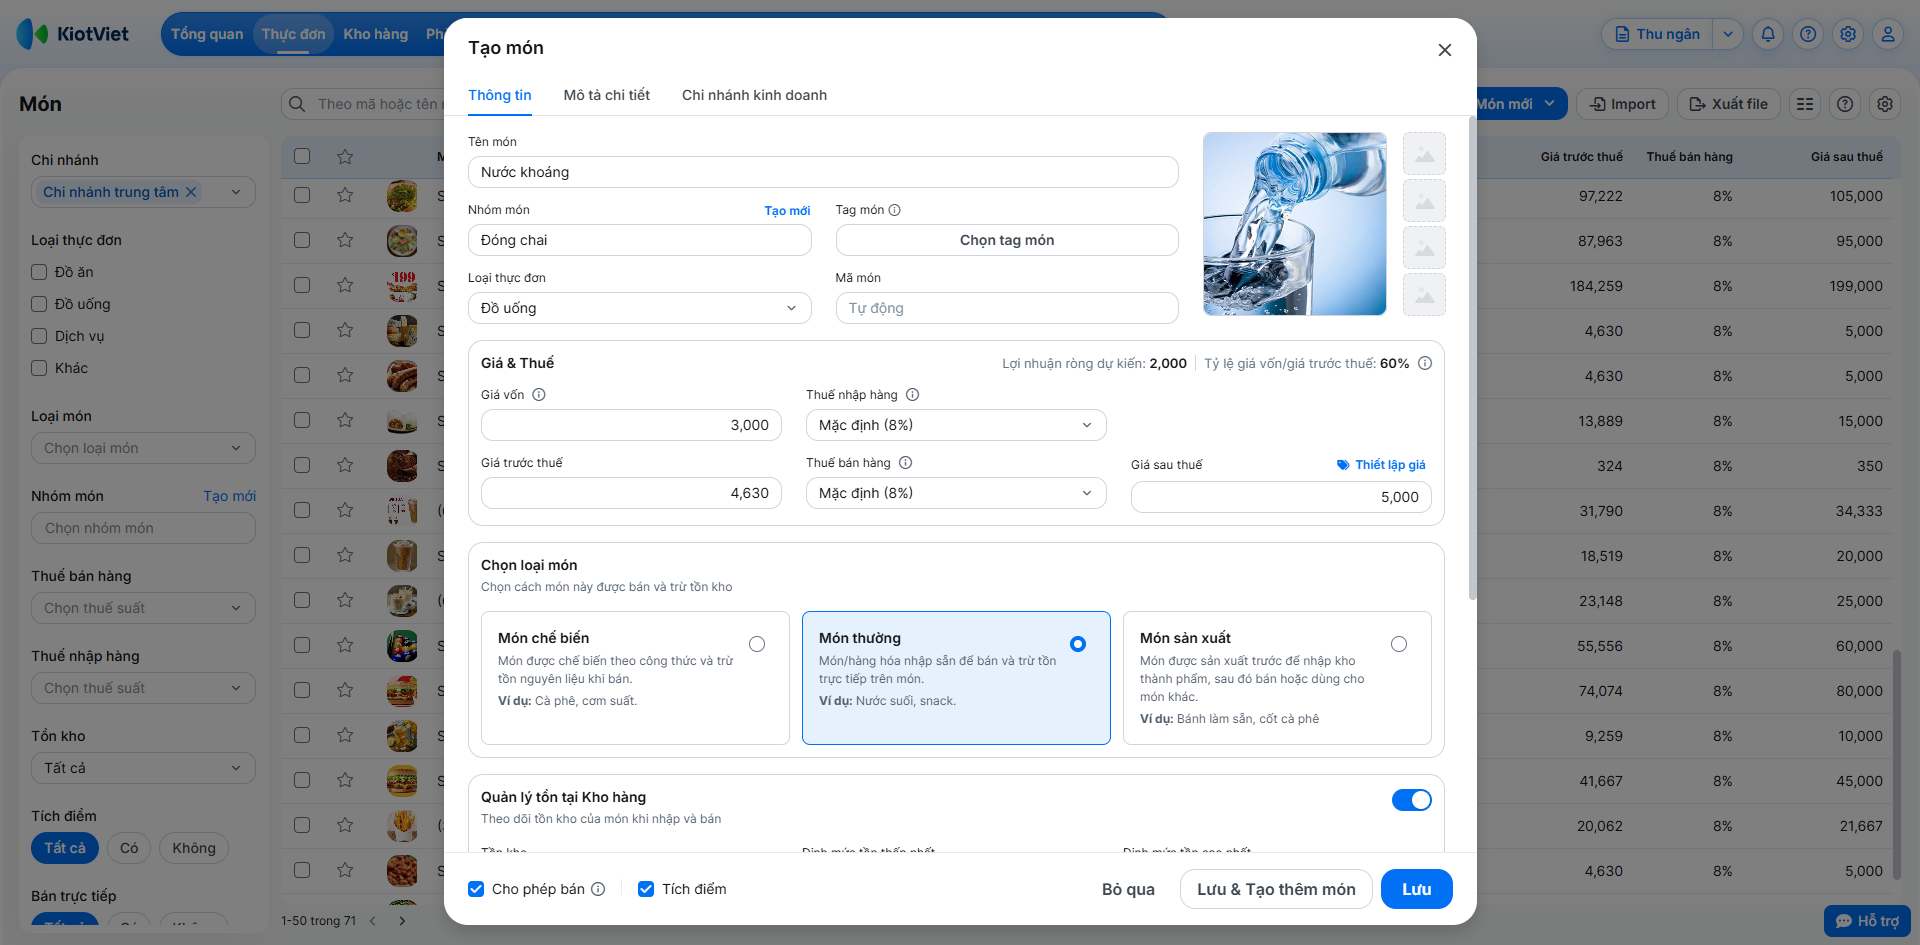Click the first empty image placeholder icon
This screenshot has height=945, width=1920.
[1424, 154]
